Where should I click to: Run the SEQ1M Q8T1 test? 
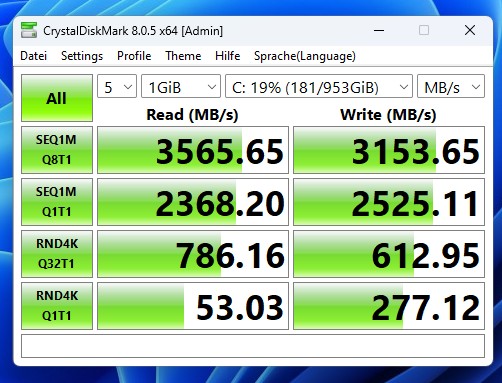pyautogui.click(x=57, y=150)
